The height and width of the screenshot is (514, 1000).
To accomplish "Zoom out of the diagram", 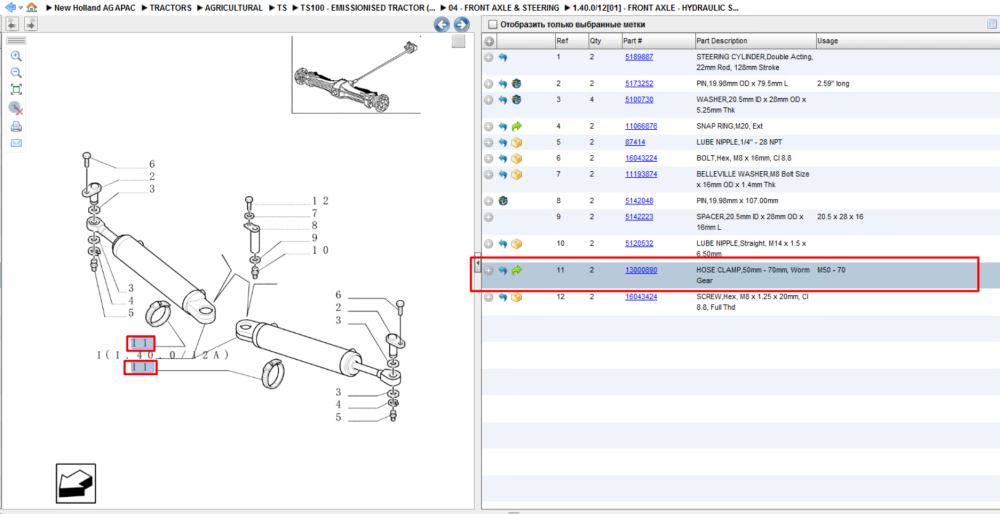I will pyautogui.click(x=17, y=73).
